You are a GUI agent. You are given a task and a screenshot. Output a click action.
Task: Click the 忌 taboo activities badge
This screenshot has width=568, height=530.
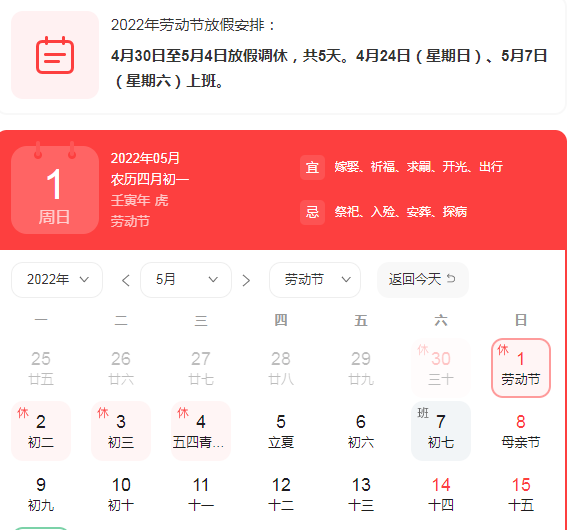pyautogui.click(x=312, y=212)
